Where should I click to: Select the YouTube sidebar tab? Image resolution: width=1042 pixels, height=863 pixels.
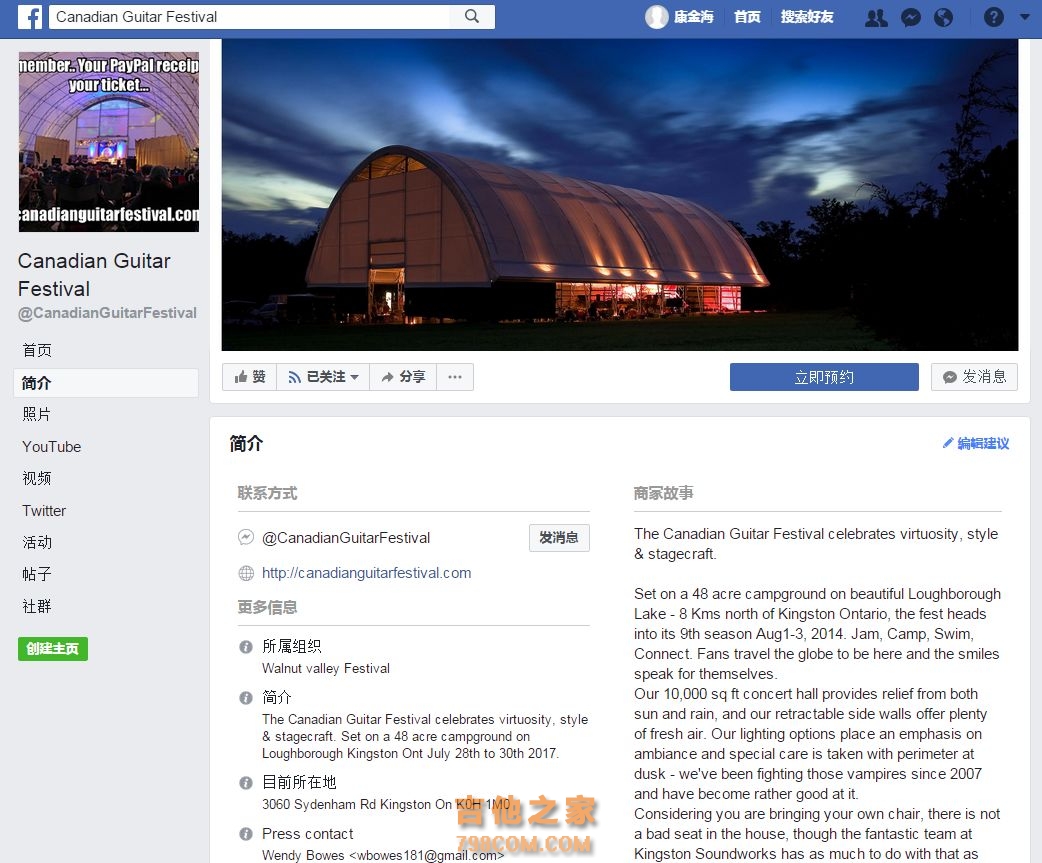coord(52,446)
